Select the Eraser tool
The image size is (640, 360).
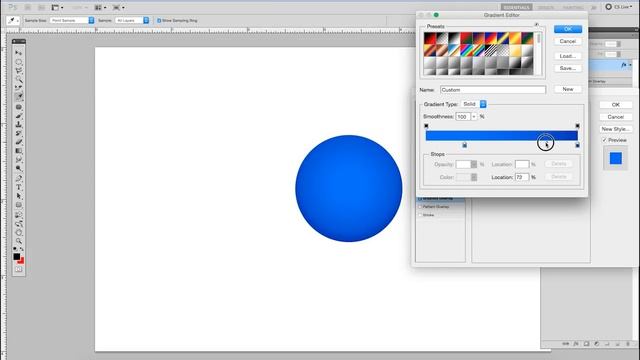click(x=18, y=142)
